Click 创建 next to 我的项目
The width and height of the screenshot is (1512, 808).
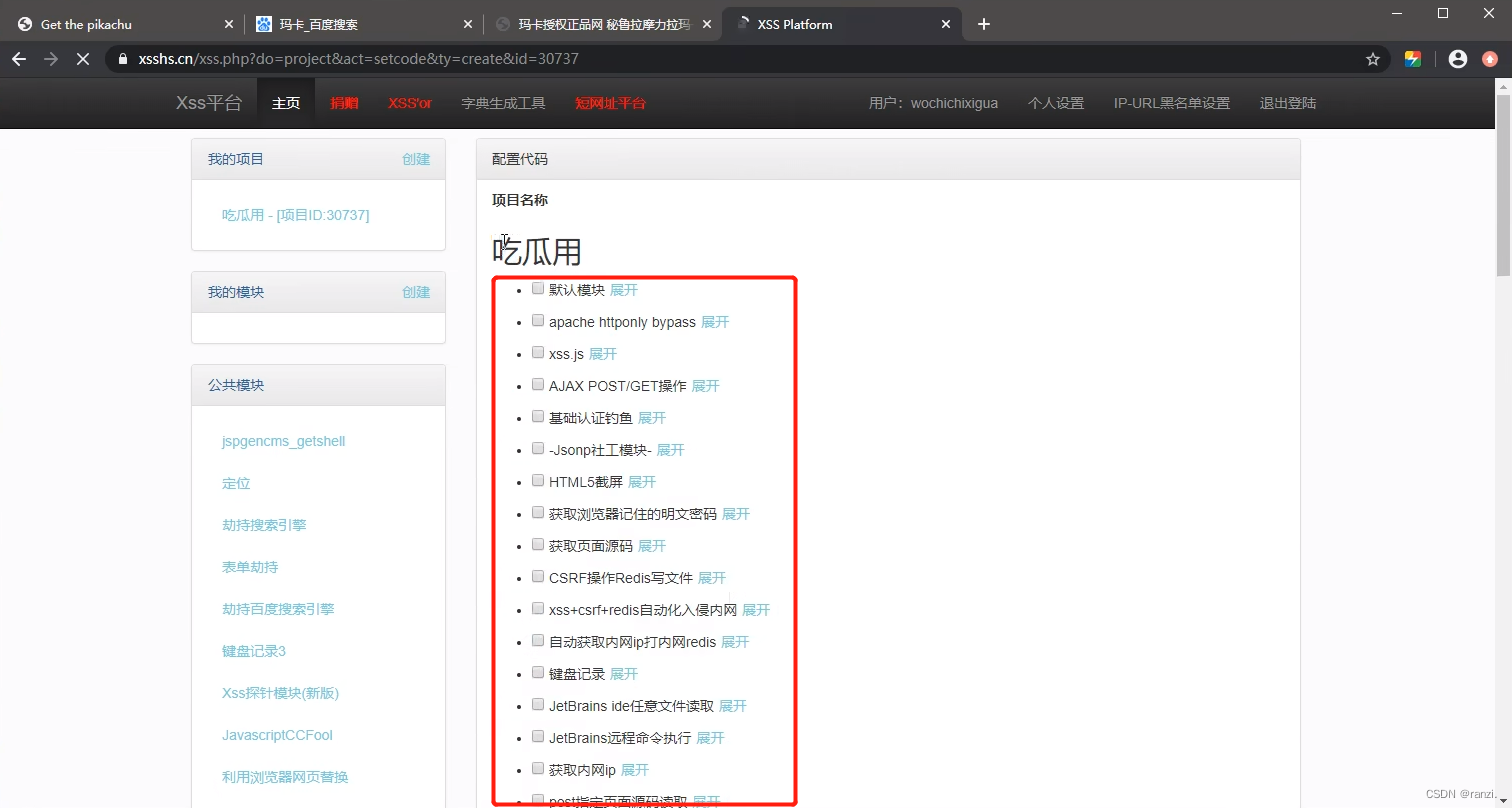pyautogui.click(x=416, y=158)
